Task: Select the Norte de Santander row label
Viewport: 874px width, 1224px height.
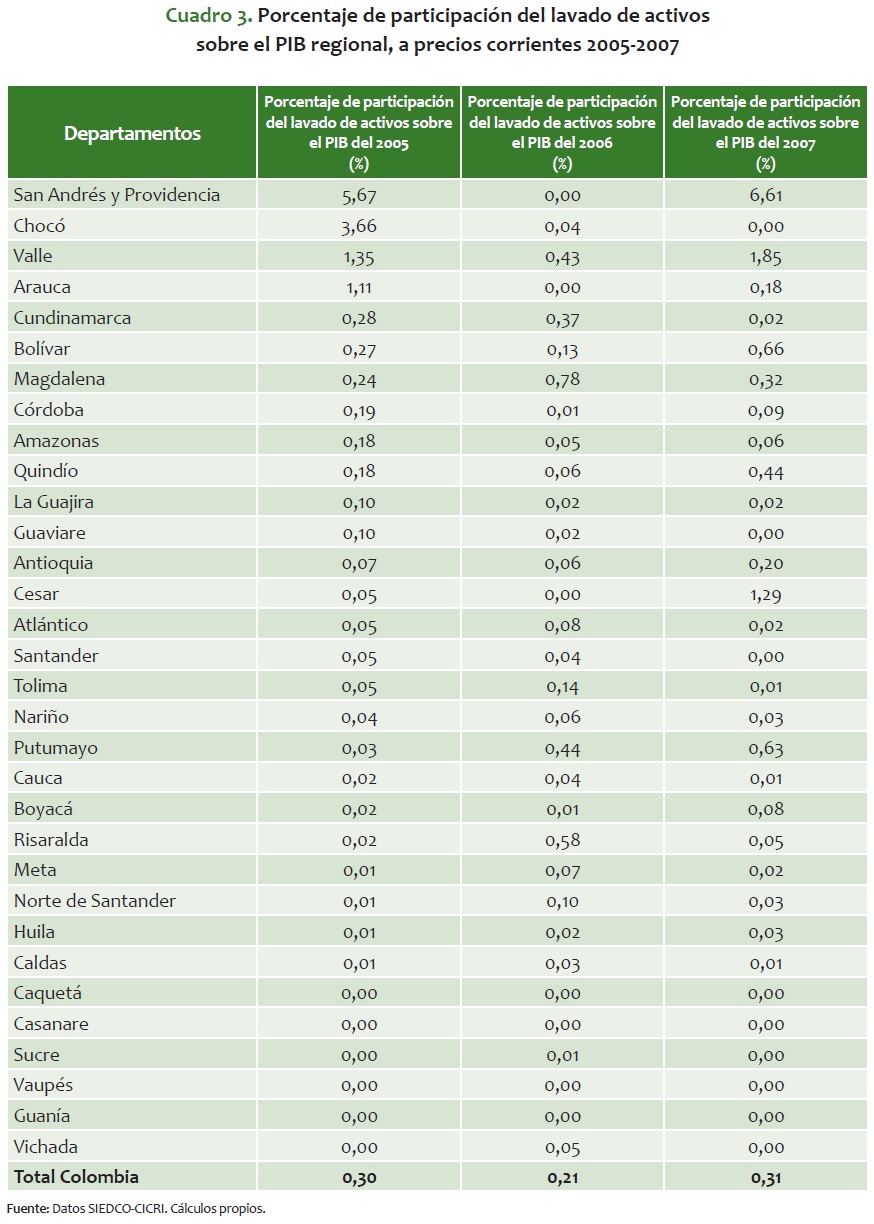Action: click(95, 901)
